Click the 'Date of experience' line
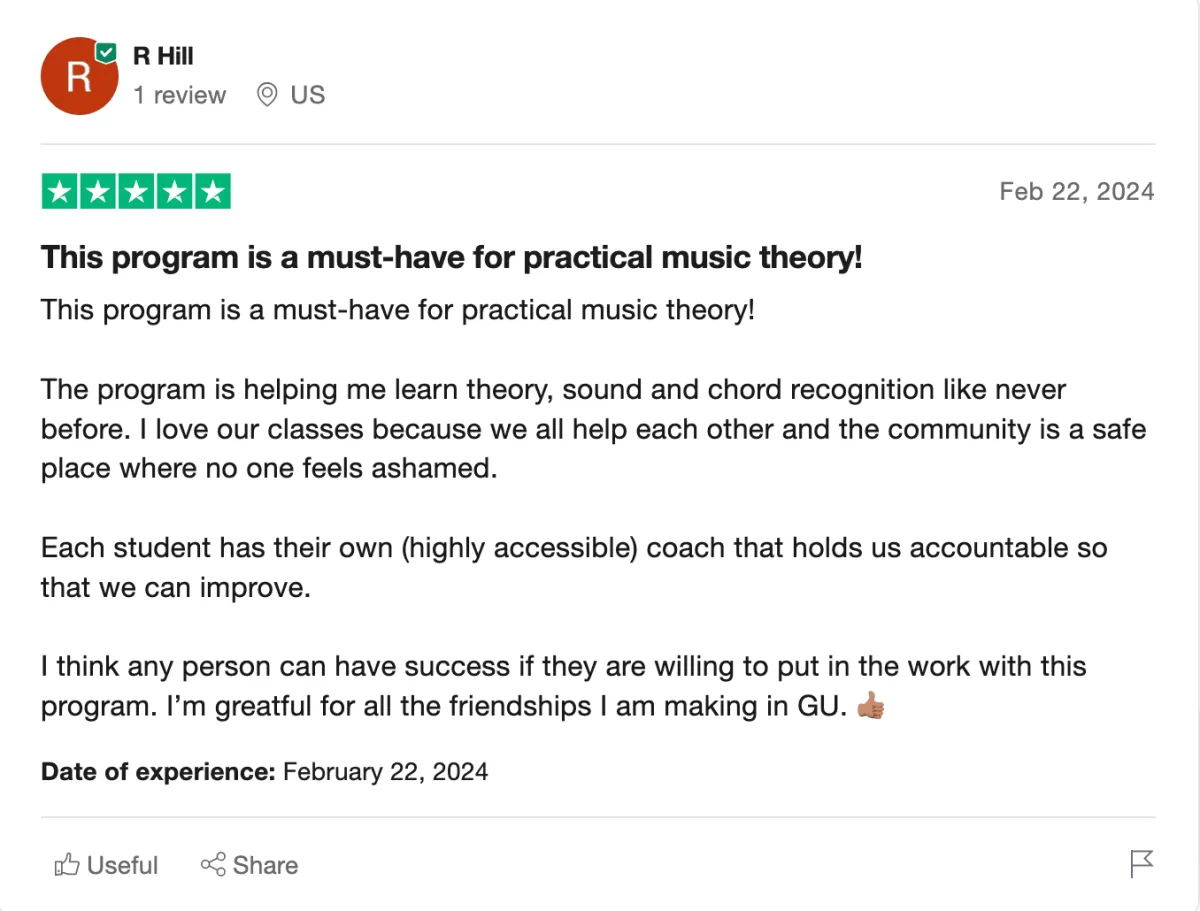This screenshot has height=911, width=1200. pos(264,771)
